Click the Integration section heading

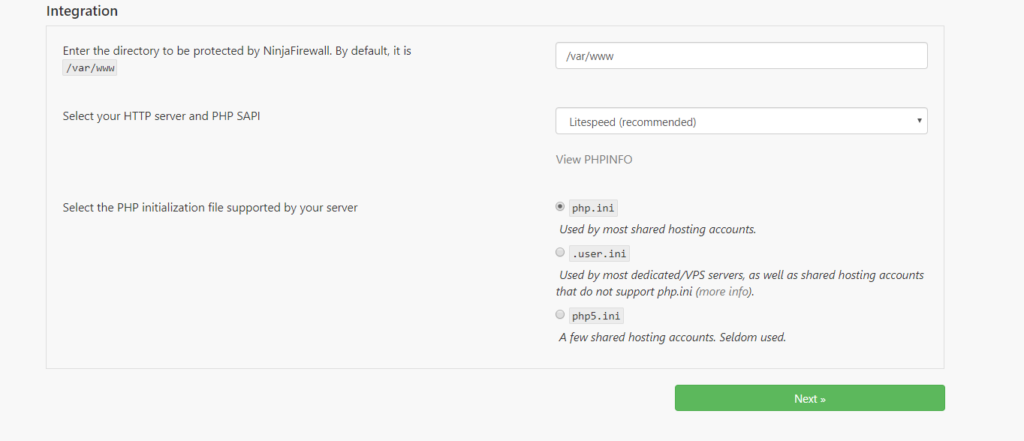coord(82,11)
